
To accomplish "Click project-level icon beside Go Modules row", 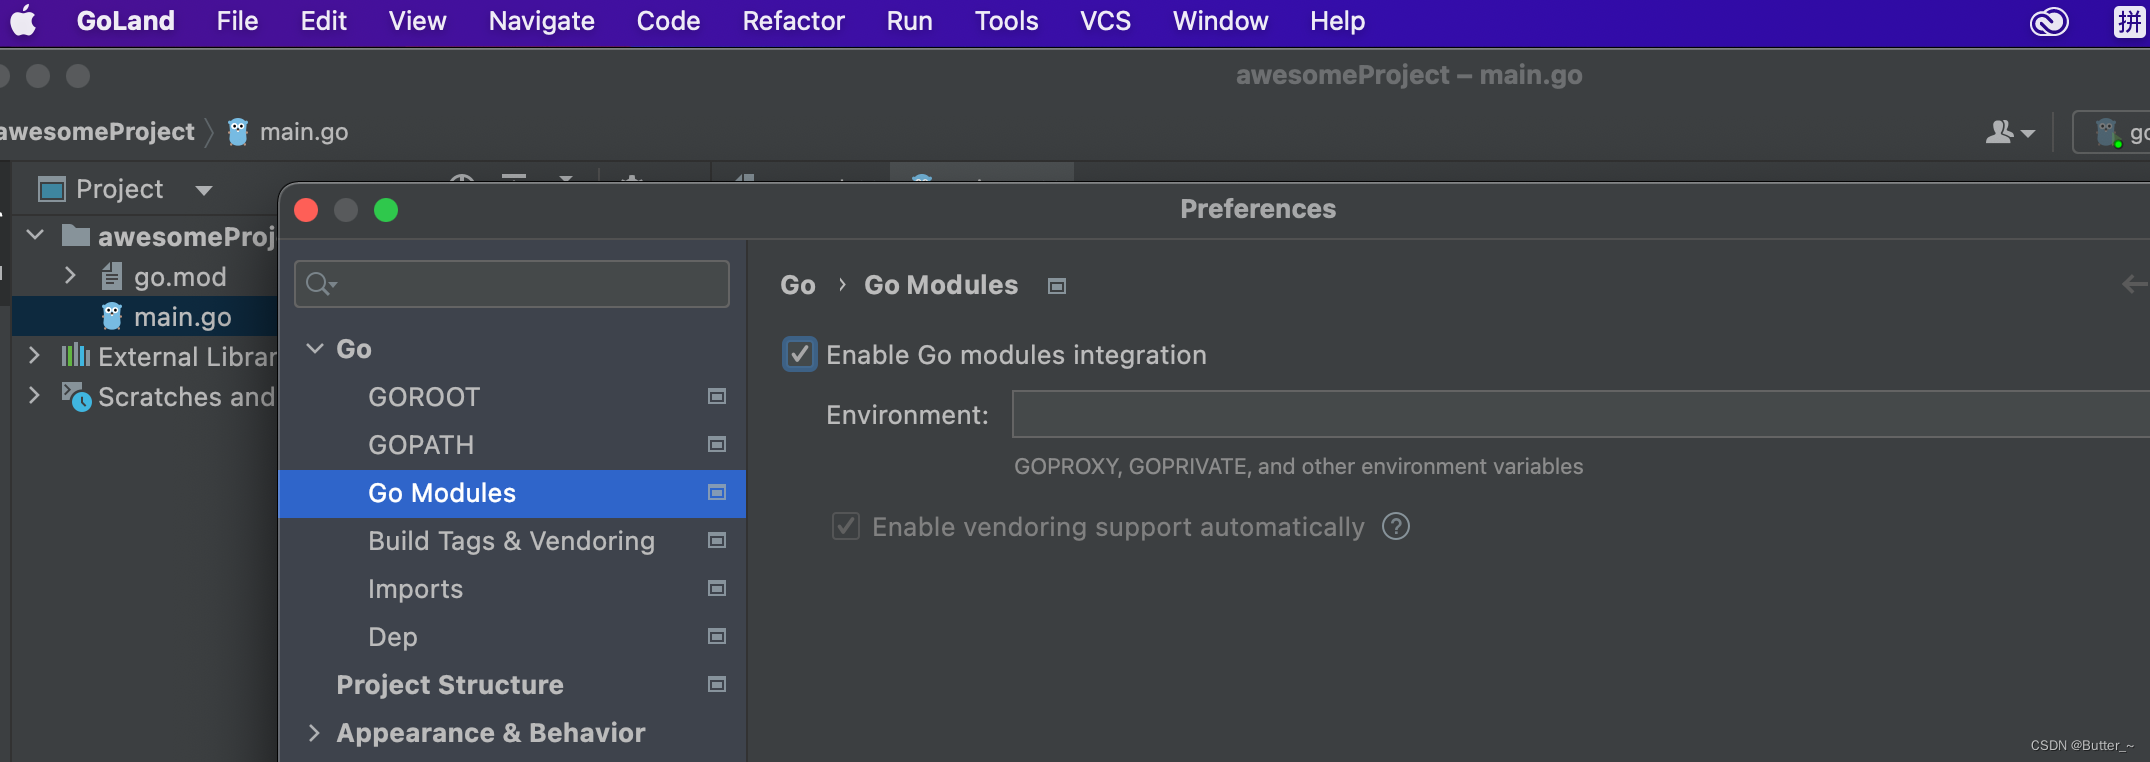I will coord(717,492).
